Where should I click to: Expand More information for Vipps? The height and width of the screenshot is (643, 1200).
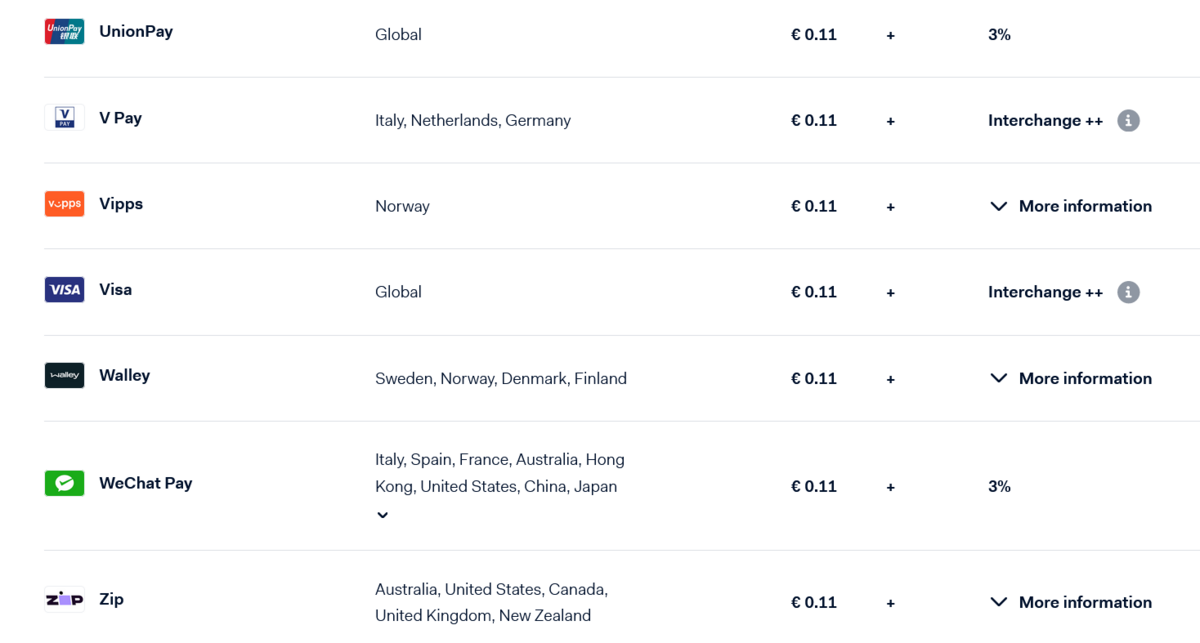click(x=1070, y=206)
